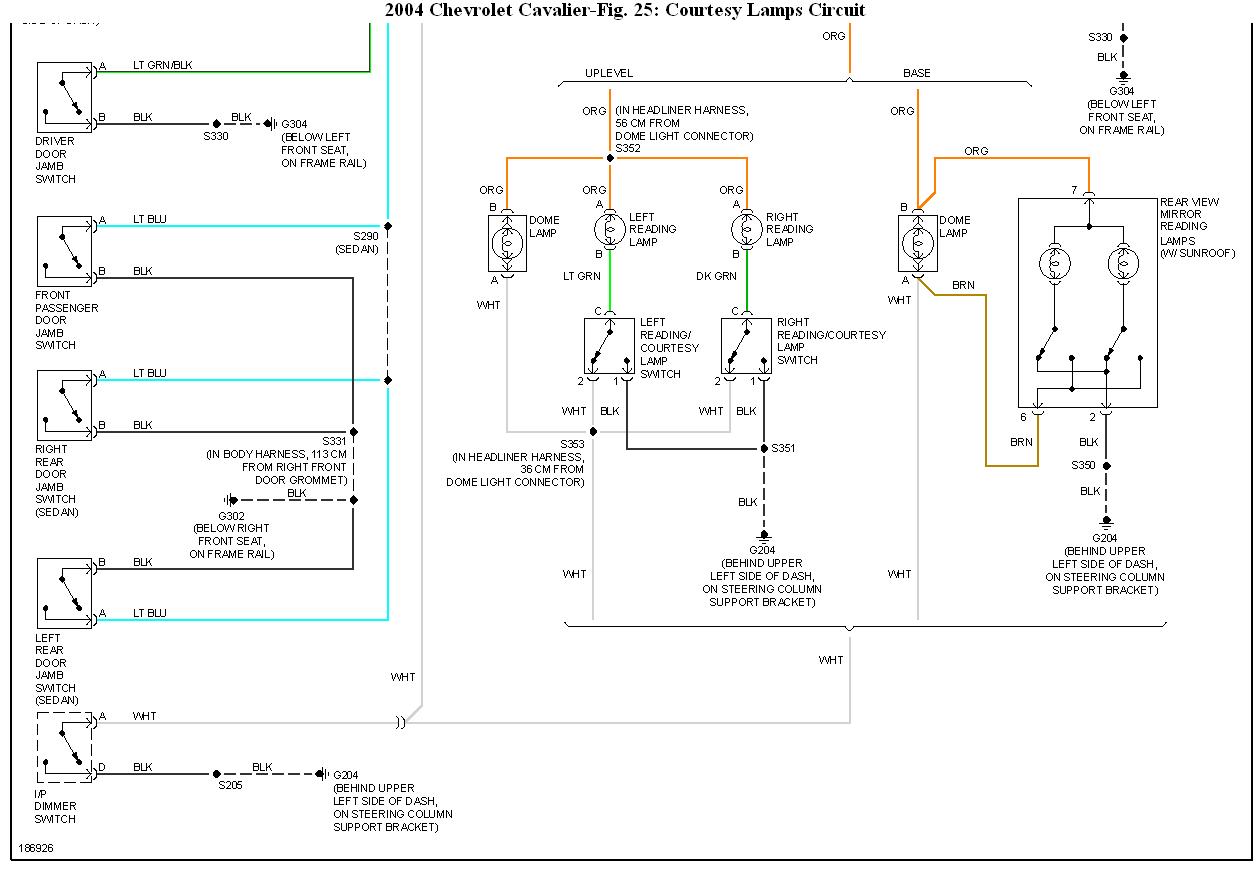
Task: Click the front passenger door jamb switch symbol
Action: [64, 251]
